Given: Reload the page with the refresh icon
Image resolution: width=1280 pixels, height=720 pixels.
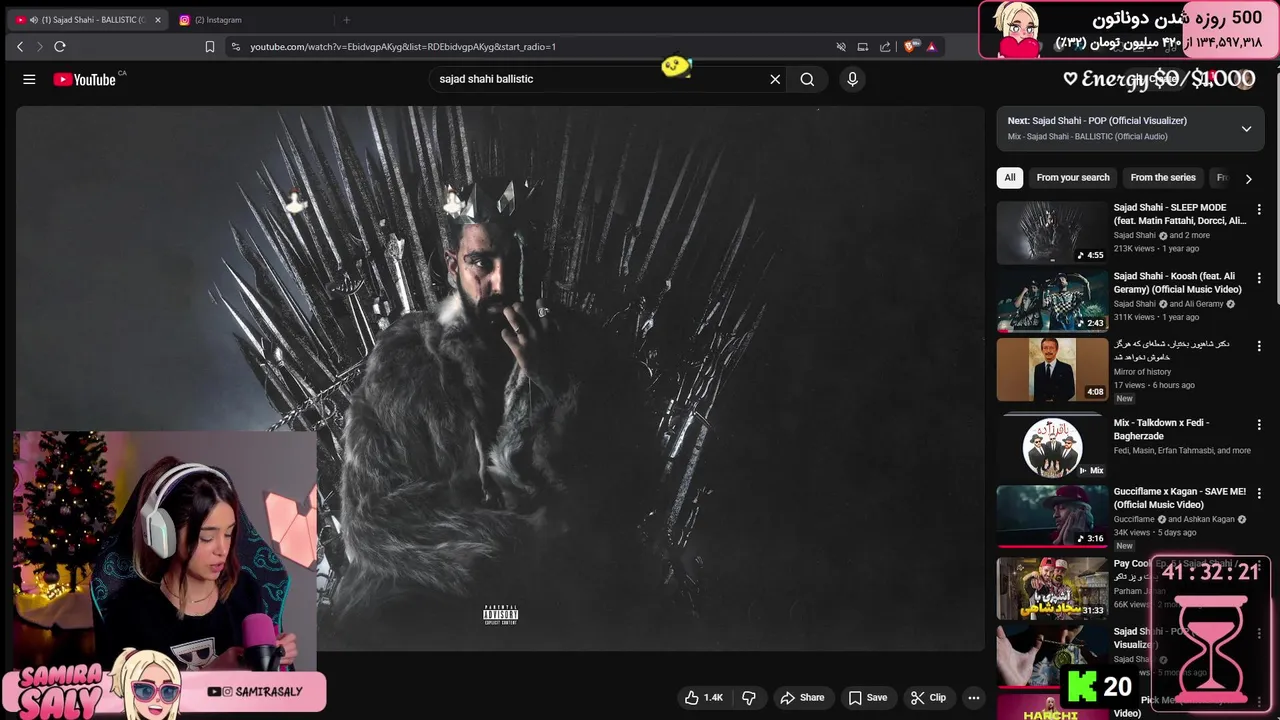Looking at the screenshot, I should 60,46.
